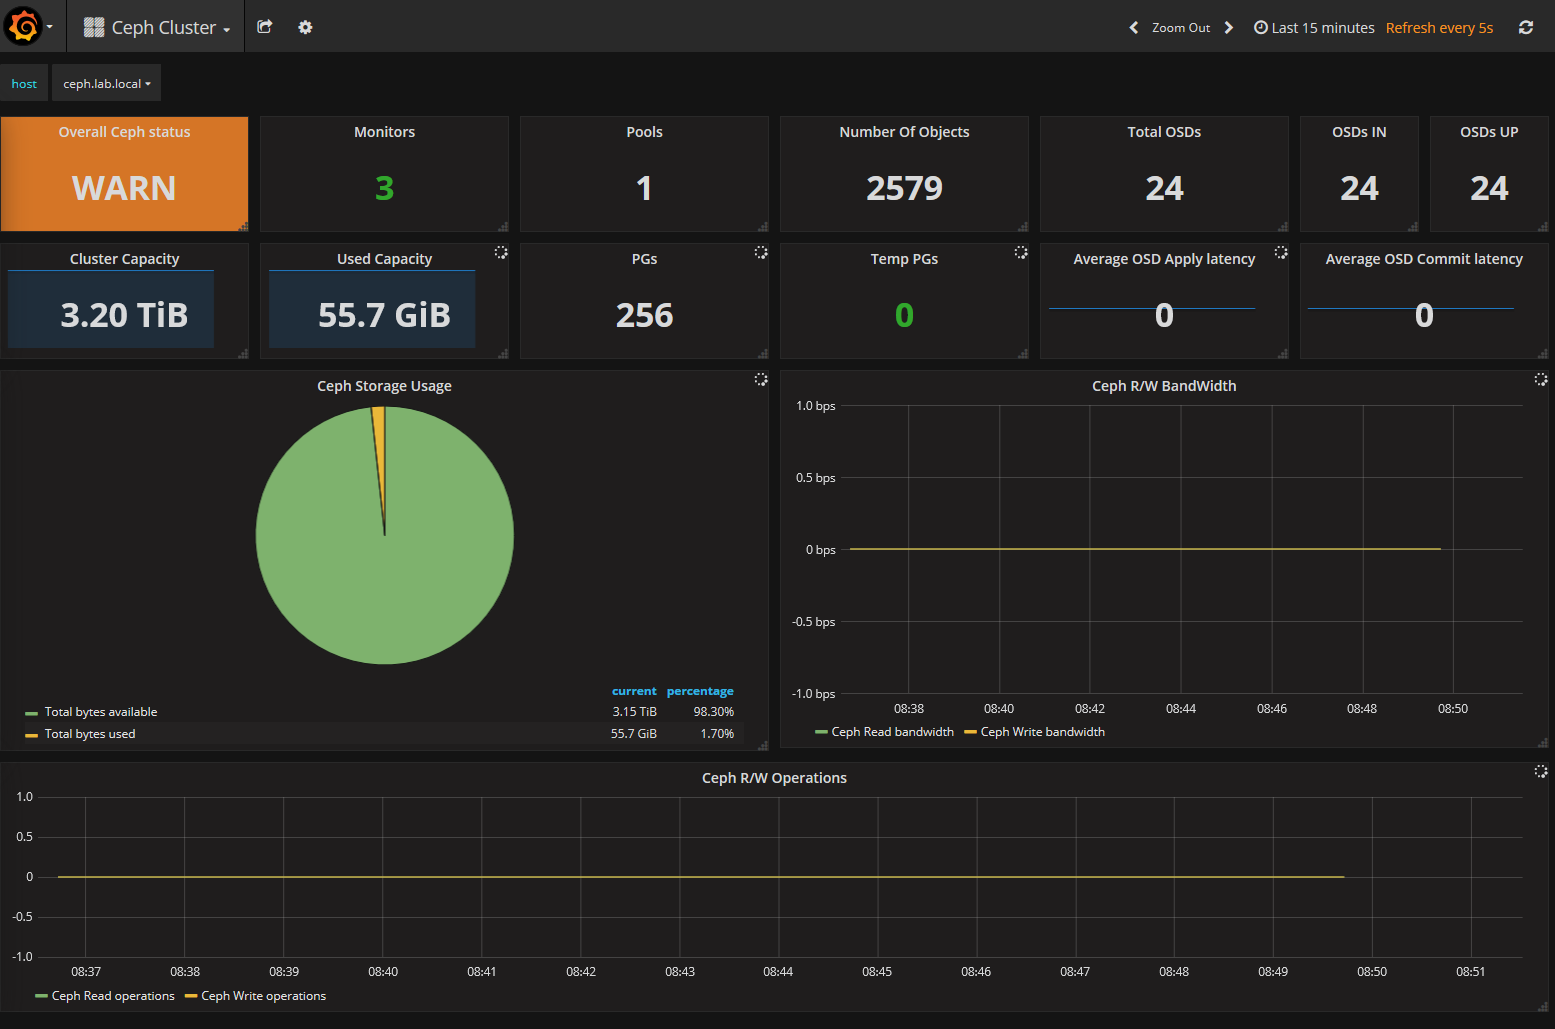The image size is (1555, 1029).
Task: Toggle Ceph Write operations series visibility
Action: [x=263, y=996]
